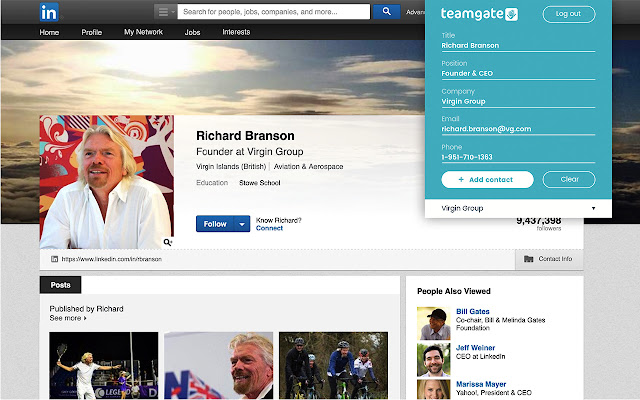
Task: Click the Teamgate logo badge icon
Action: coord(511,14)
